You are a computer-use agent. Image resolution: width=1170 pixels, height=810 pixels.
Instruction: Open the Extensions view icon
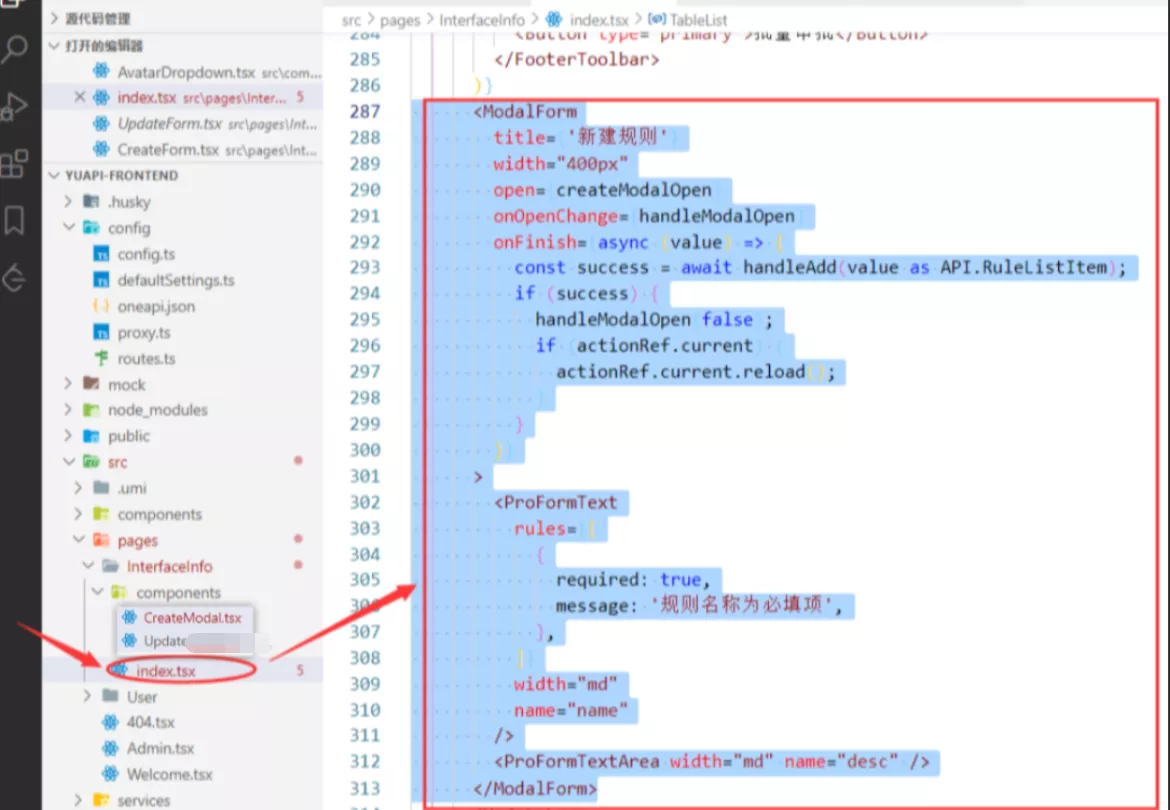pyautogui.click(x=14, y=163)
